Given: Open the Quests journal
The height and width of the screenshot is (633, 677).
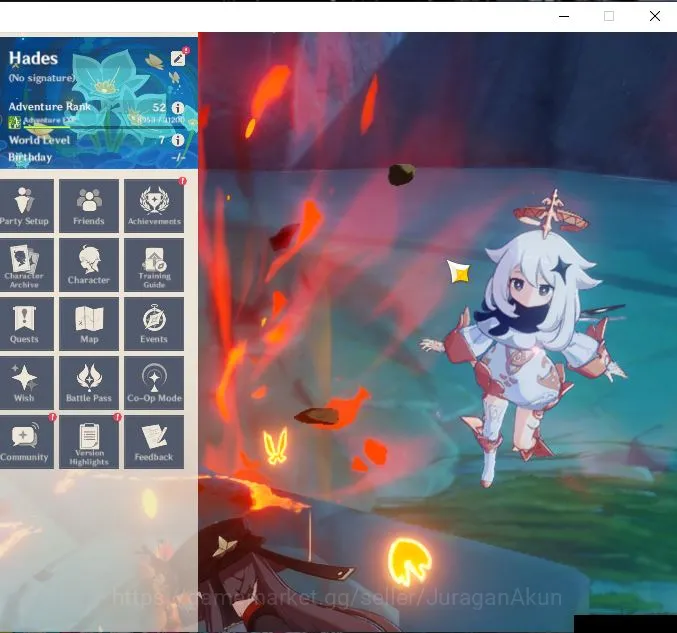Looking at the screenshot, I should coord(26,324).
